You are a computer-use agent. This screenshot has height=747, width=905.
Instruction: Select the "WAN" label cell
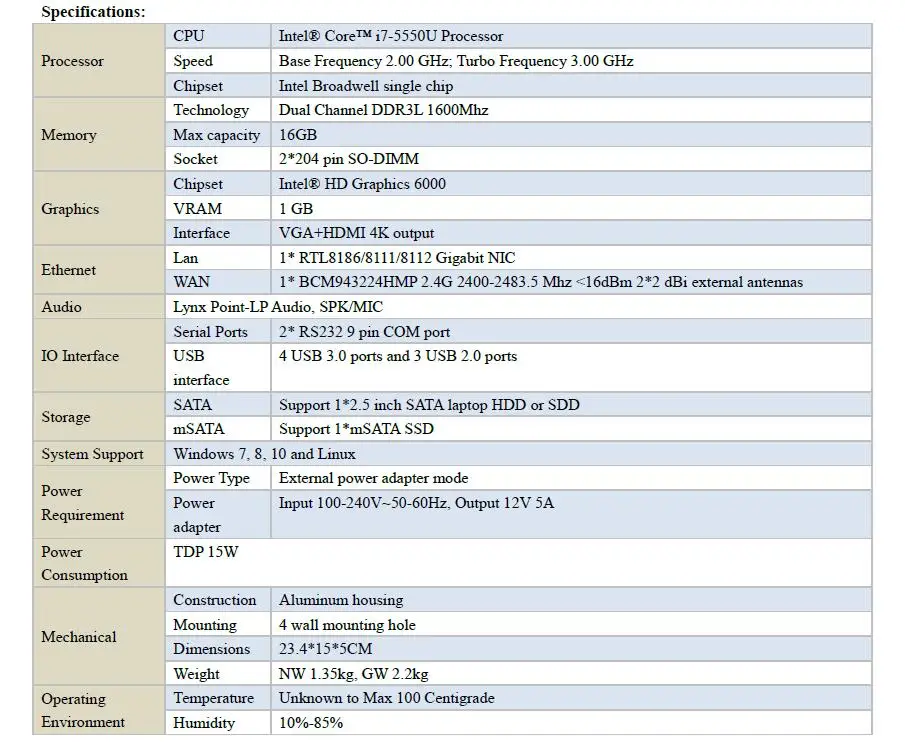tap(218, 282)
